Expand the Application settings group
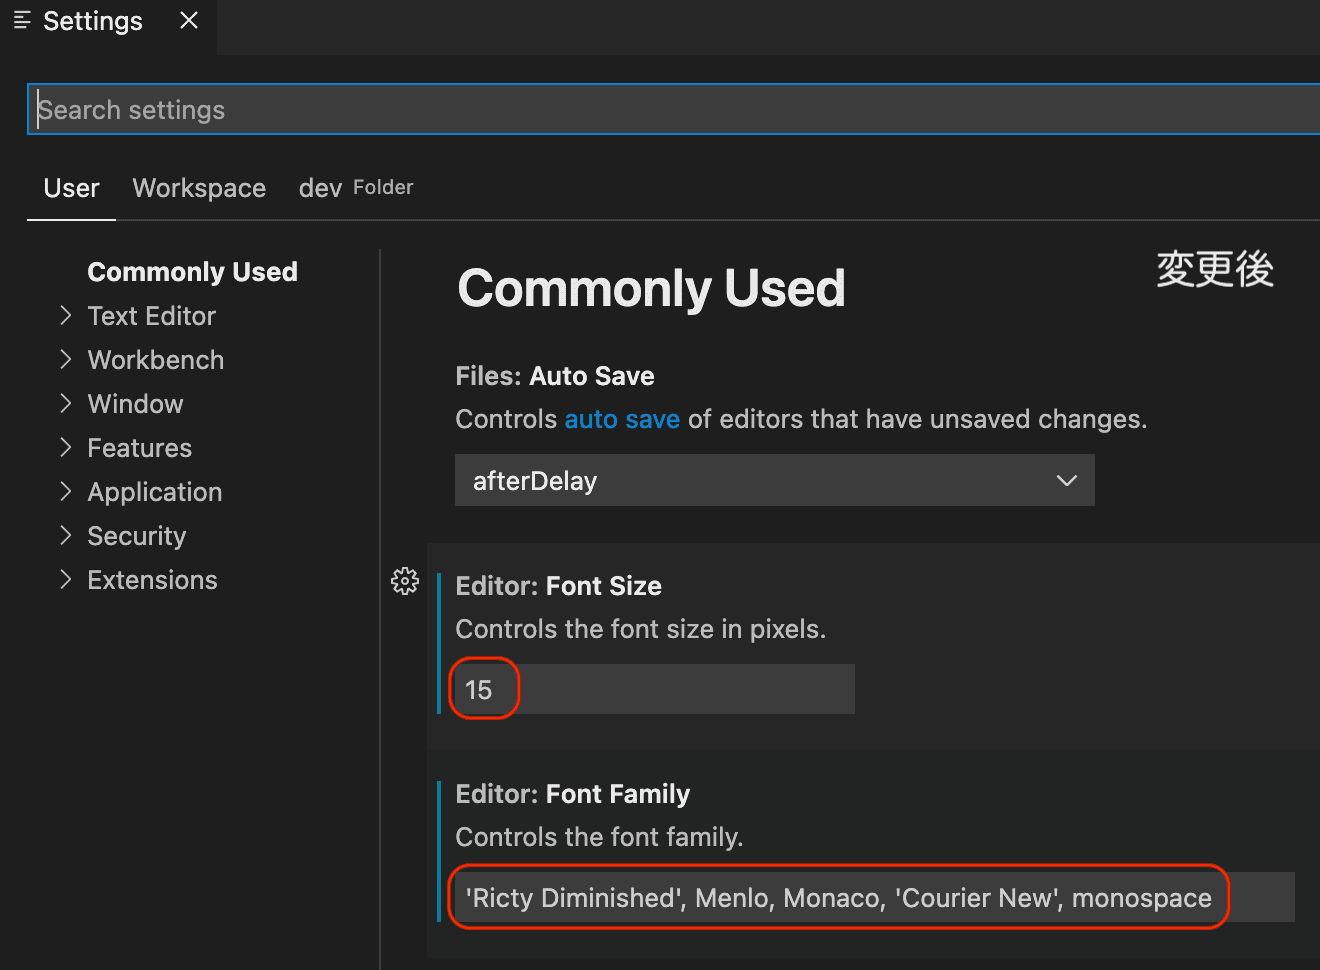The image size is (1320, 970). pyautogui.click(x=66, y=492)
